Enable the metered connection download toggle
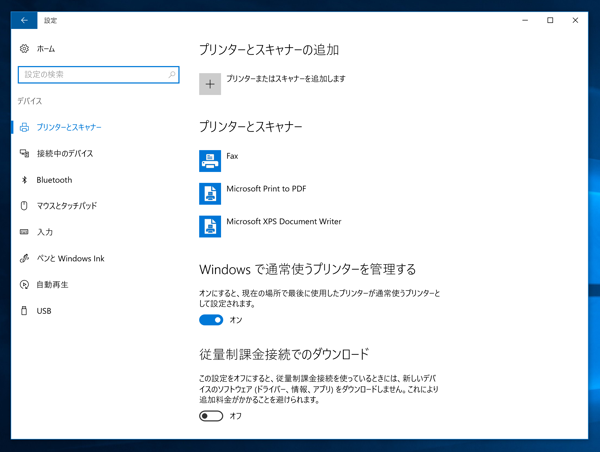This screenshot has width=600, height=452. 211,416
